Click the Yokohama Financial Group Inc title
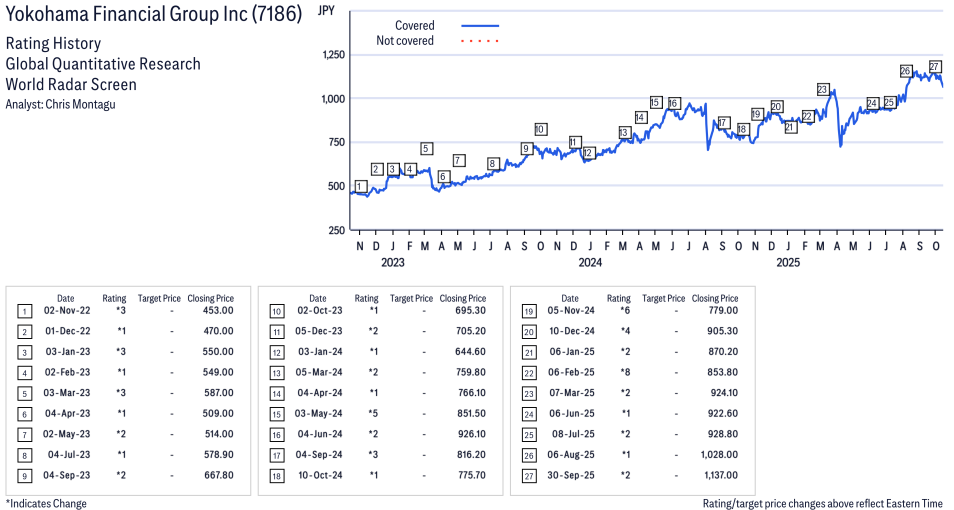954x510 pixels. point(153,15)
